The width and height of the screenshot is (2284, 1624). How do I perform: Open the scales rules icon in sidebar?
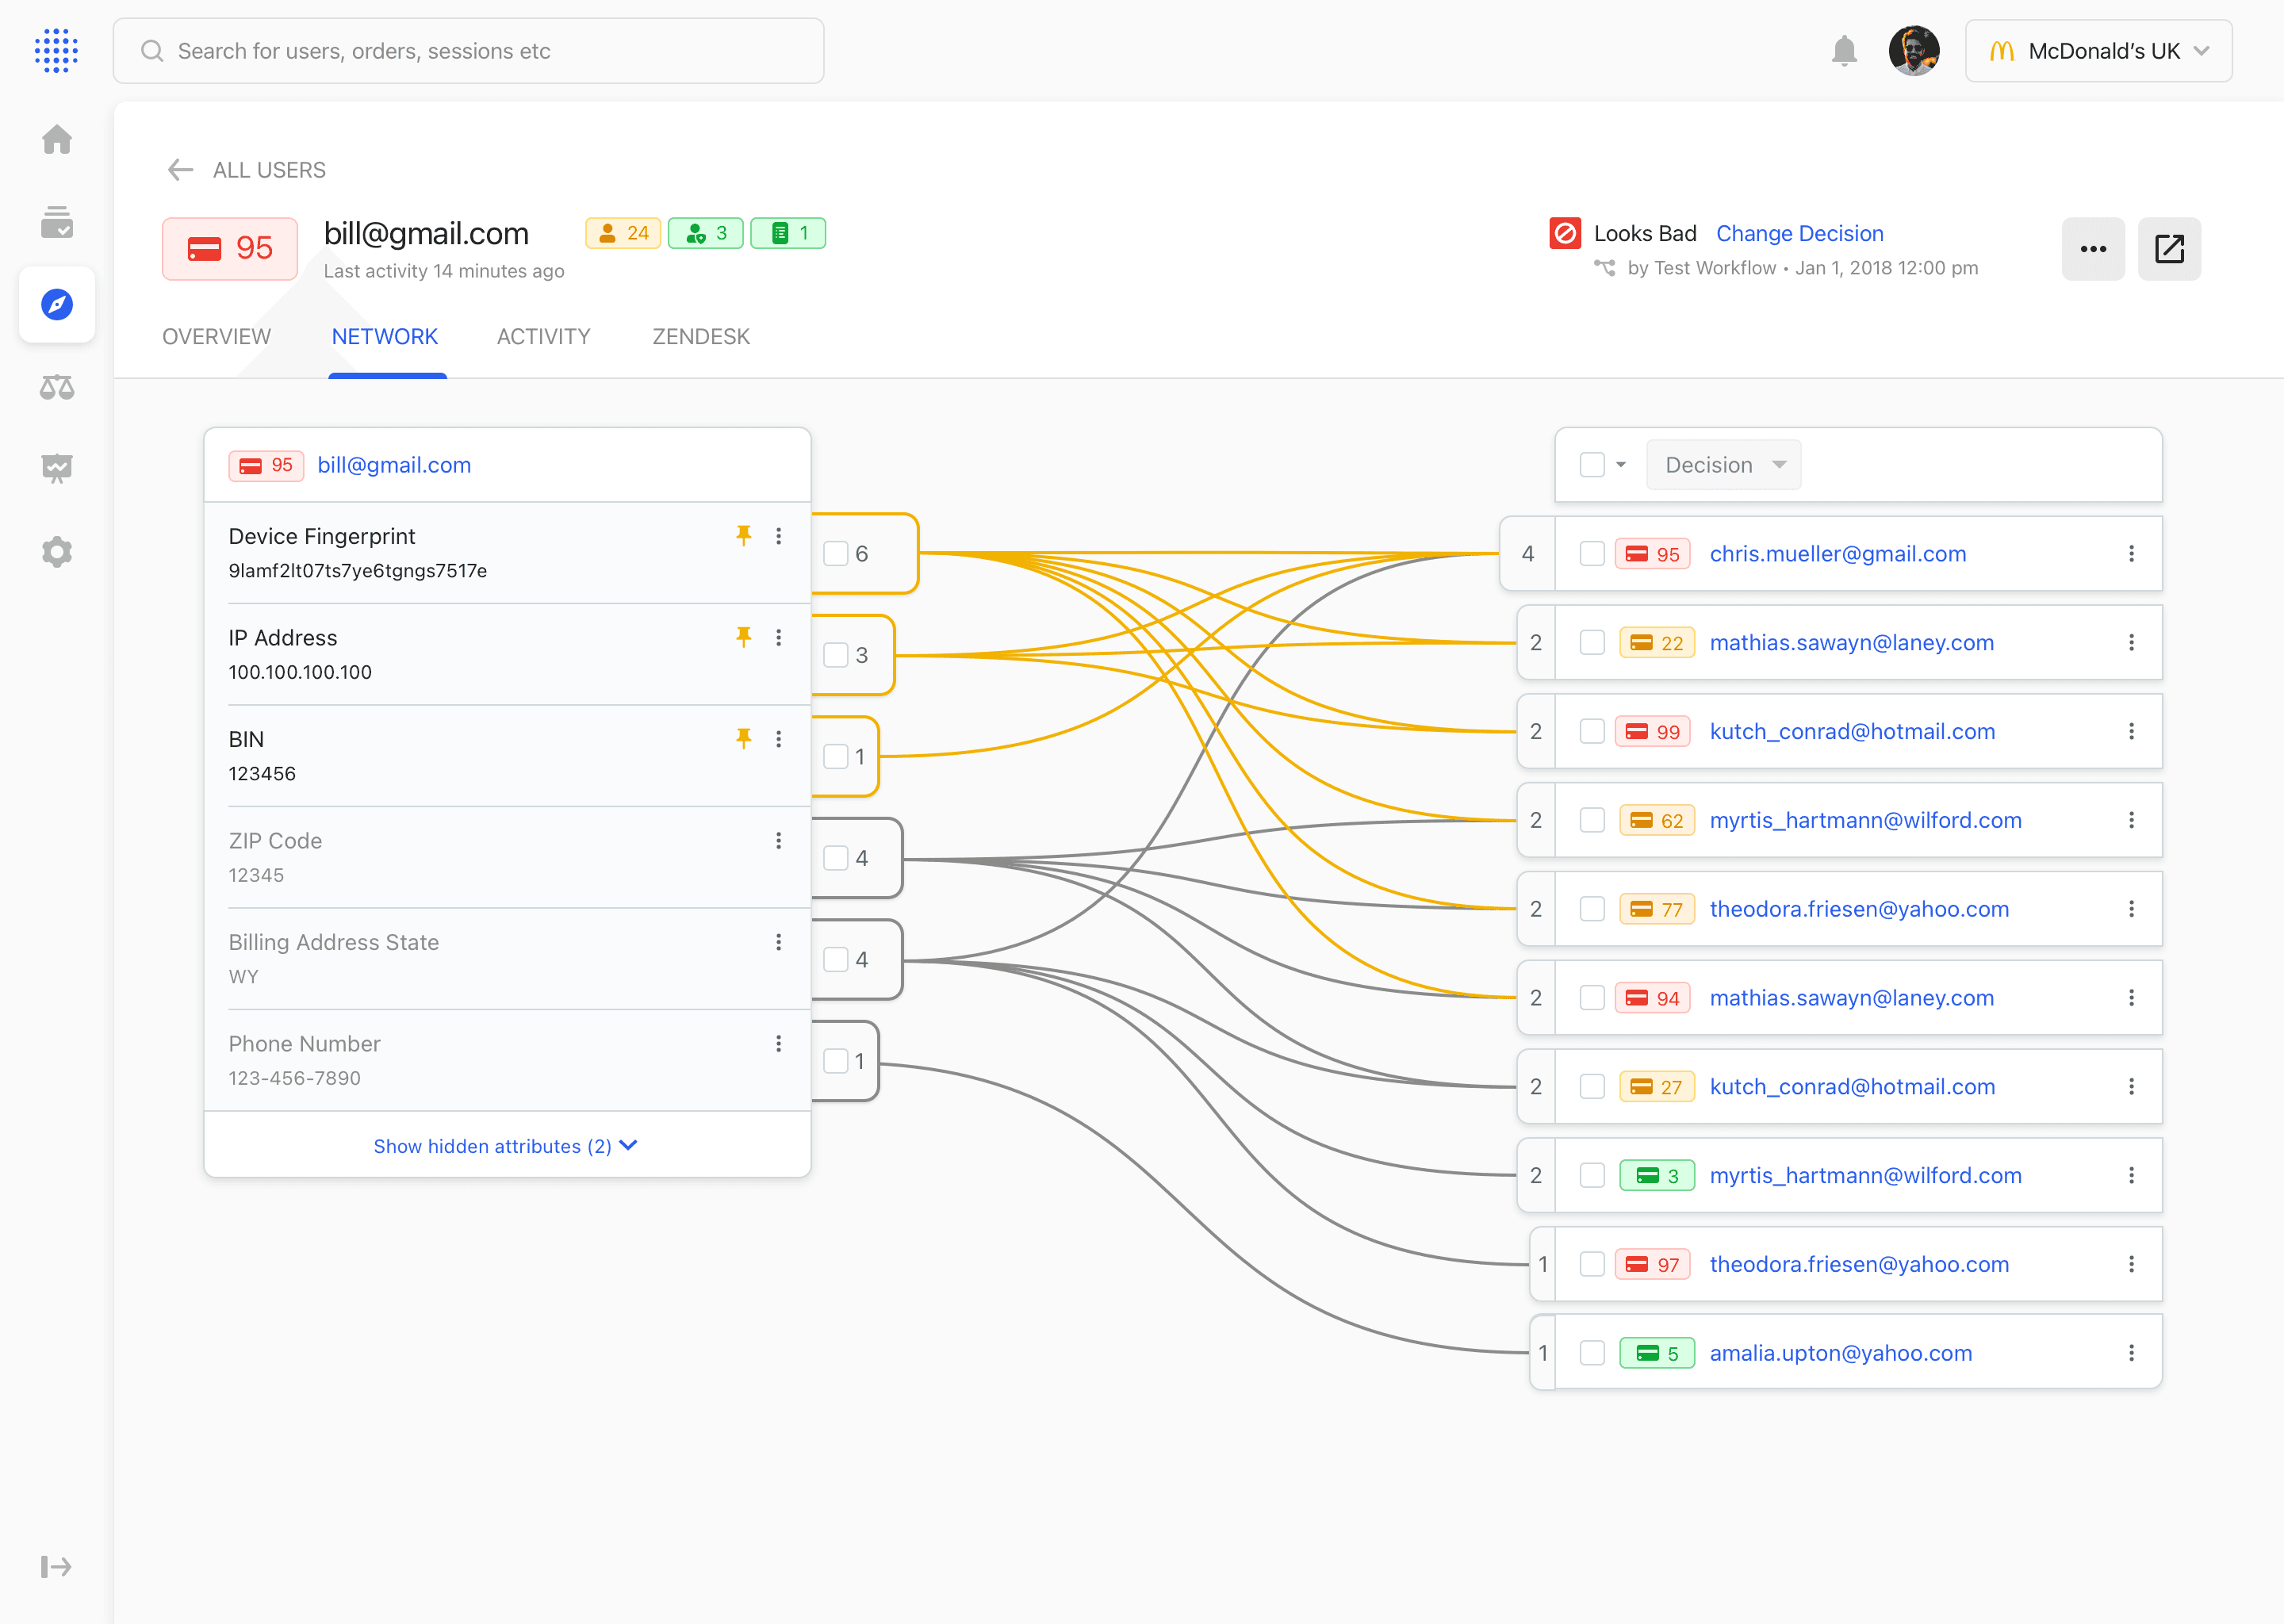57,387
